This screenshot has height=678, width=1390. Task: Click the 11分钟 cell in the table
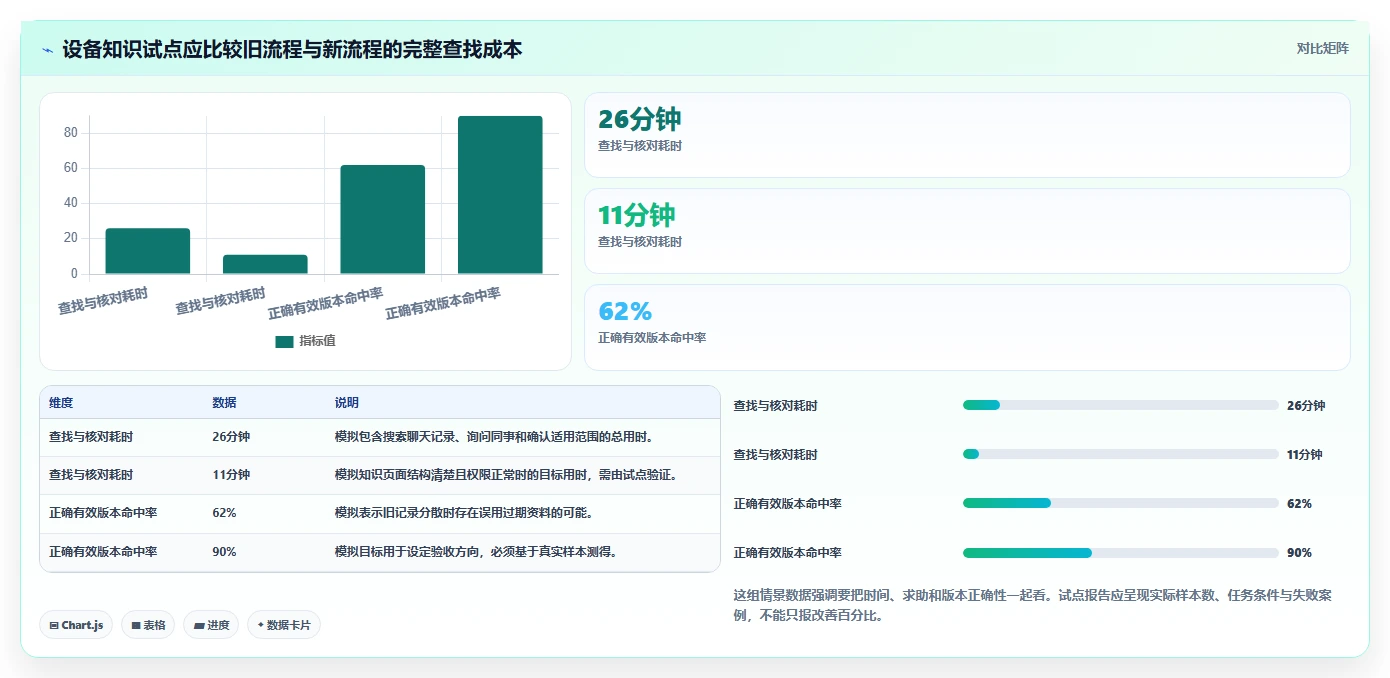click(x=231, y=475)
